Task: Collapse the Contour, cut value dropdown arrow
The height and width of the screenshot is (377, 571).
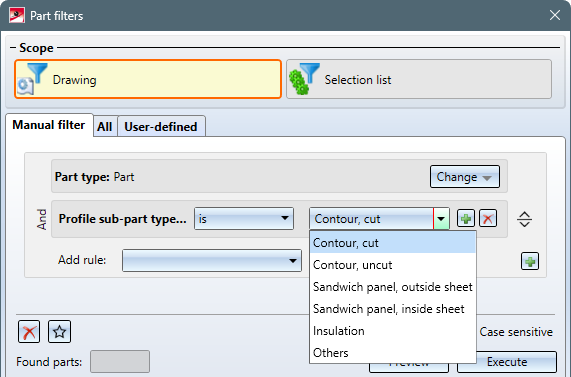Action: [x=441, y=219]
